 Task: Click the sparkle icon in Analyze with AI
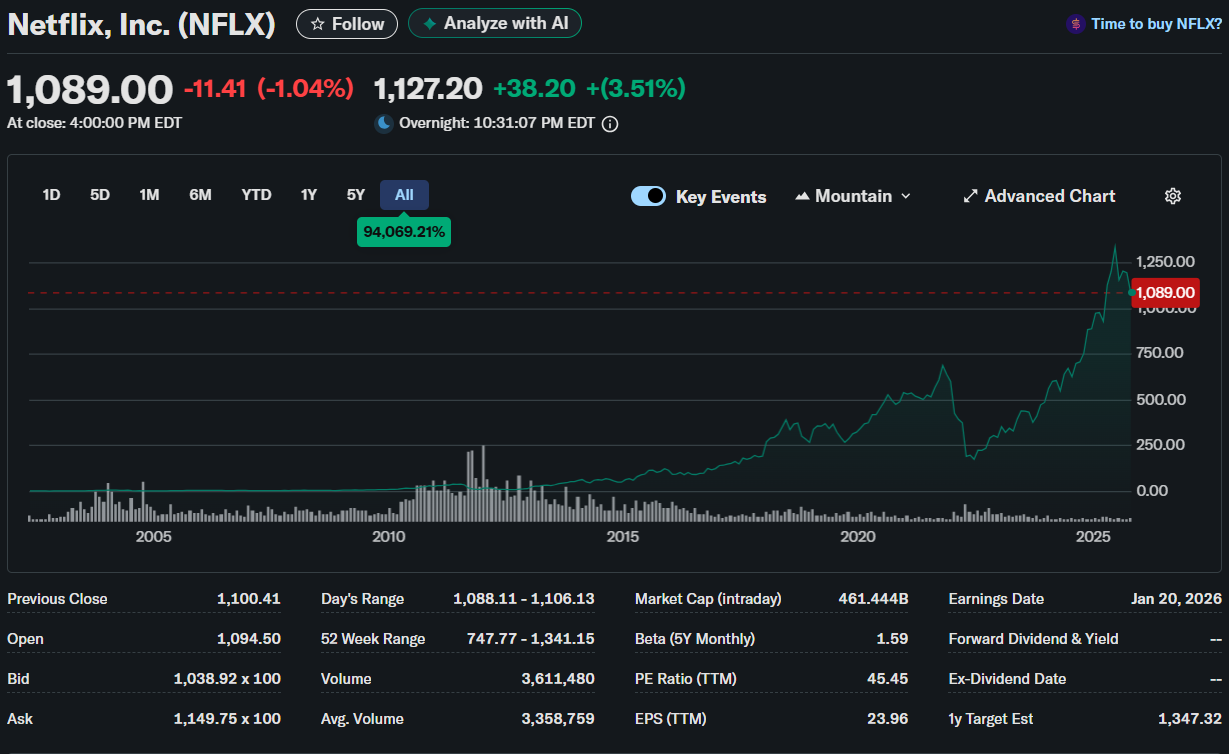point(429,24)
